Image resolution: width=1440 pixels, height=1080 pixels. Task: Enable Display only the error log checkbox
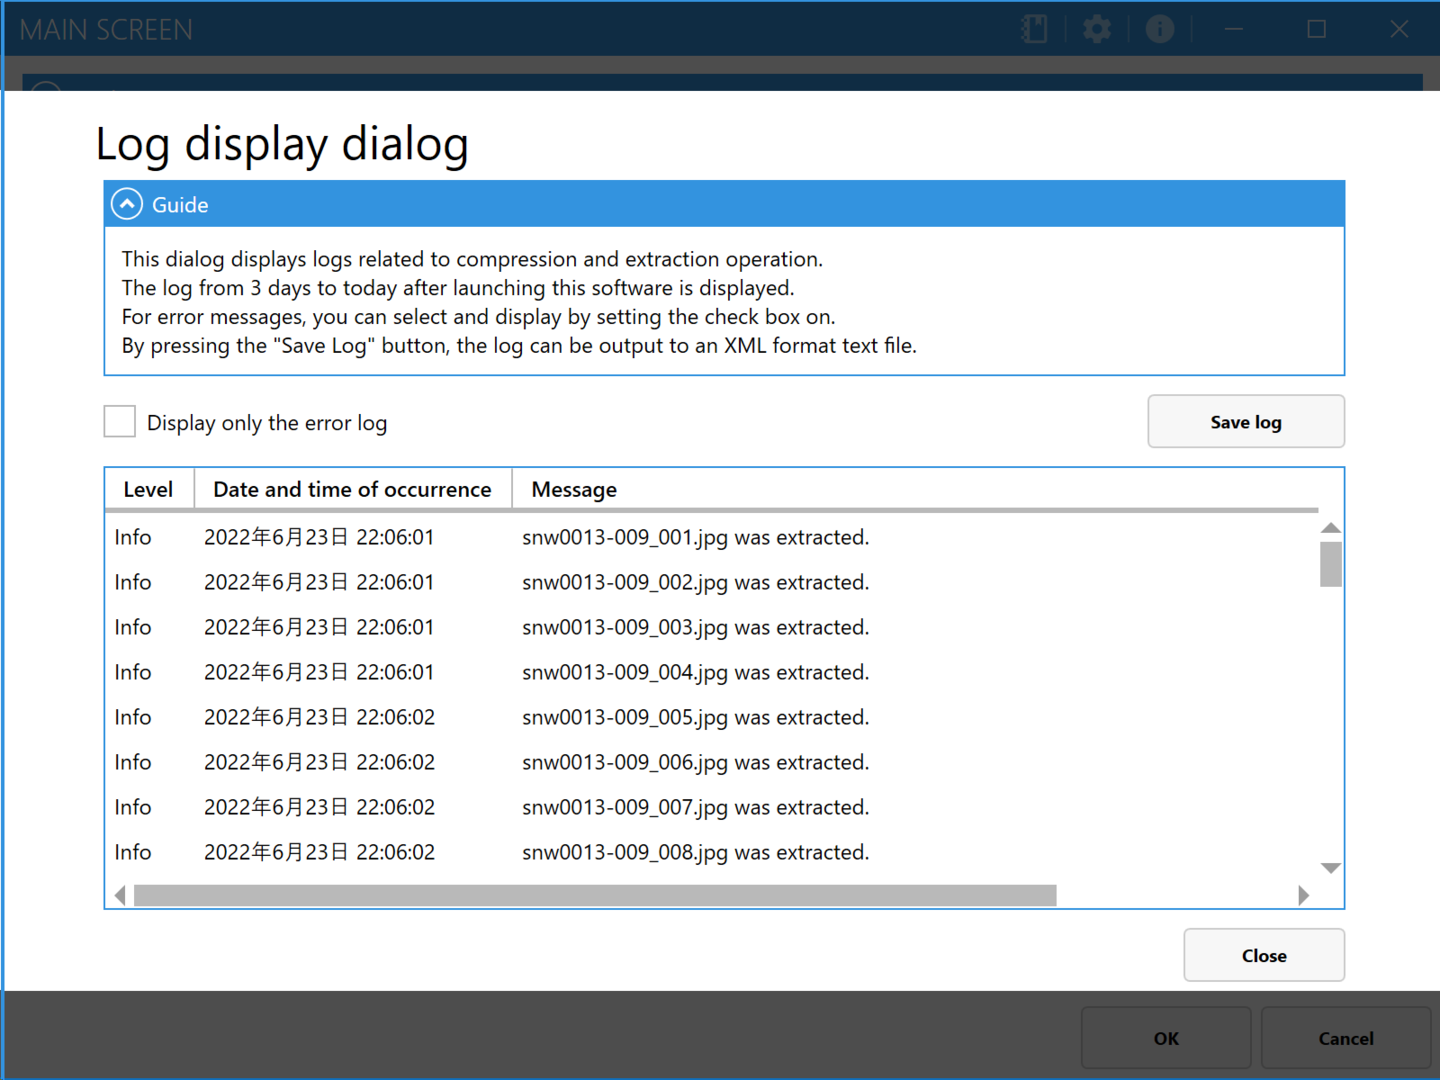pyautogui.click(x=120, y=422)
